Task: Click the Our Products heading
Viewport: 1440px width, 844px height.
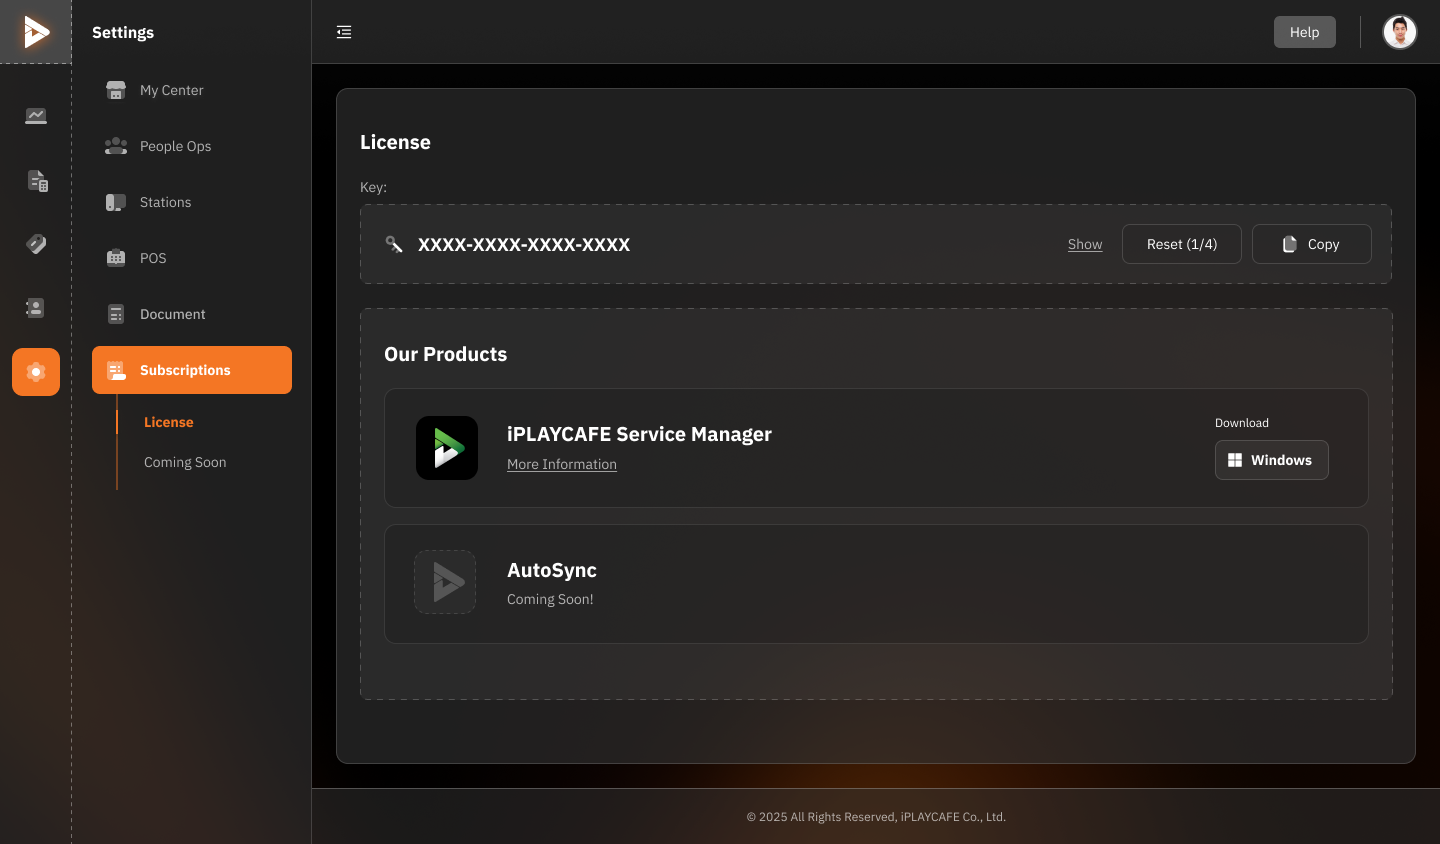Action: [446, 354]
